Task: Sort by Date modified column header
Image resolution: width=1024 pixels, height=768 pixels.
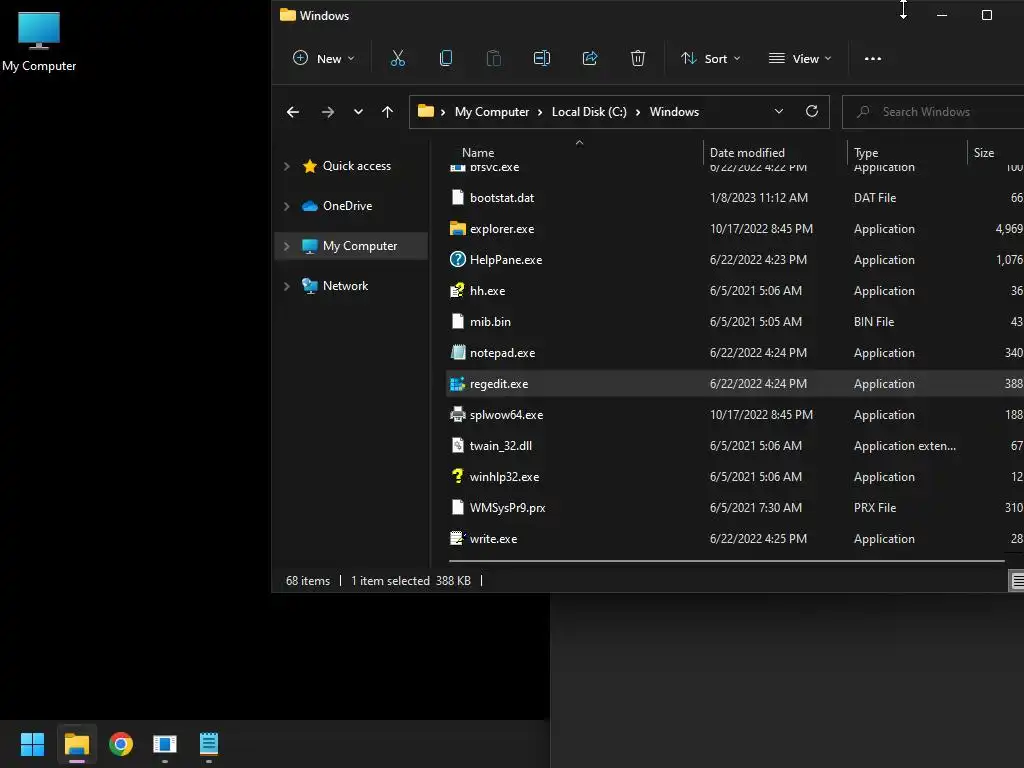Action: pyautogui.click(x=747, y=152)
